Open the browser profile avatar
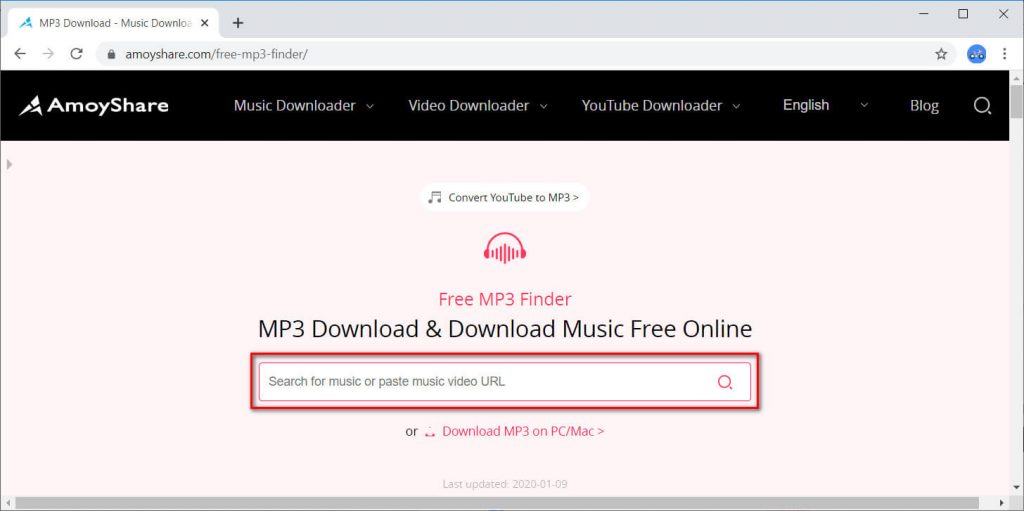This screenshot has width=1024, height=511. [x=976, y=54]
